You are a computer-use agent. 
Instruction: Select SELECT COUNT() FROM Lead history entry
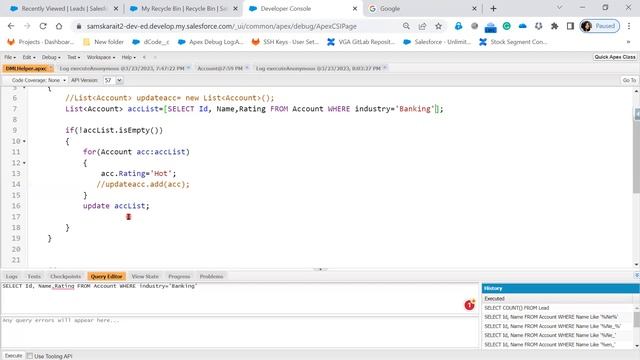517,308
